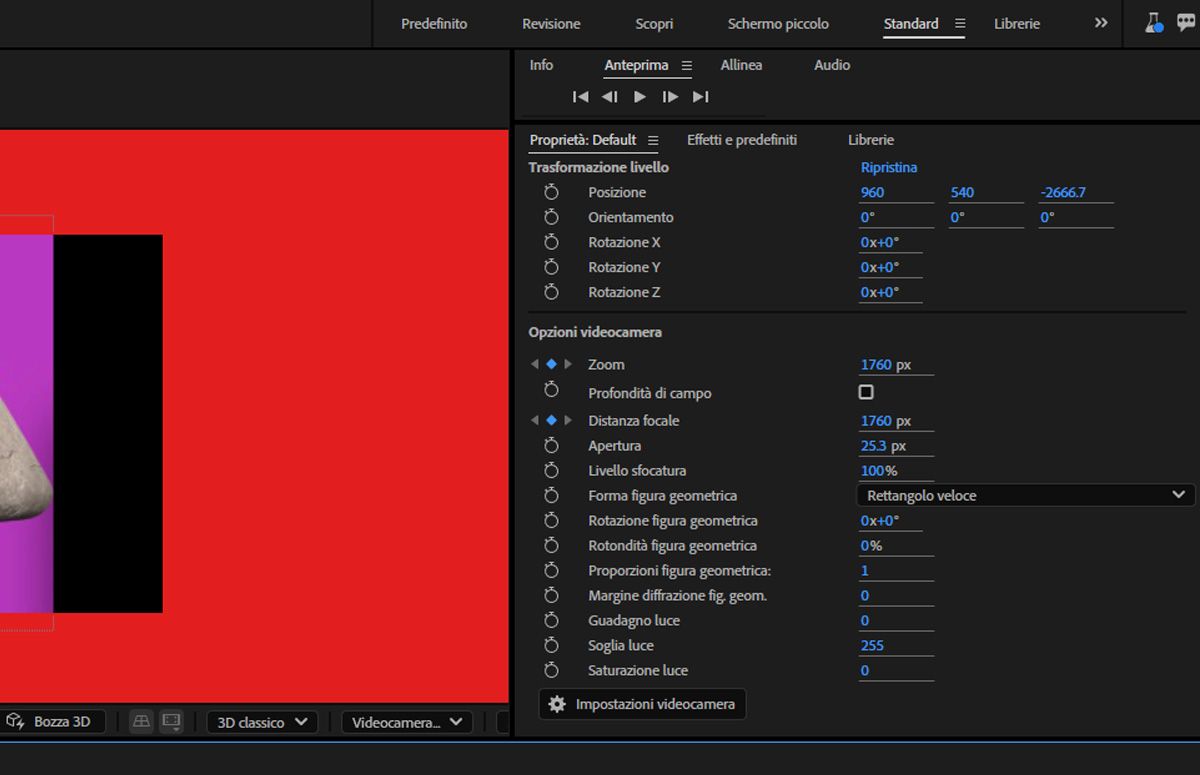Step to next frame in preview
The image size is (1200, 775).
[x=670, y=97]
